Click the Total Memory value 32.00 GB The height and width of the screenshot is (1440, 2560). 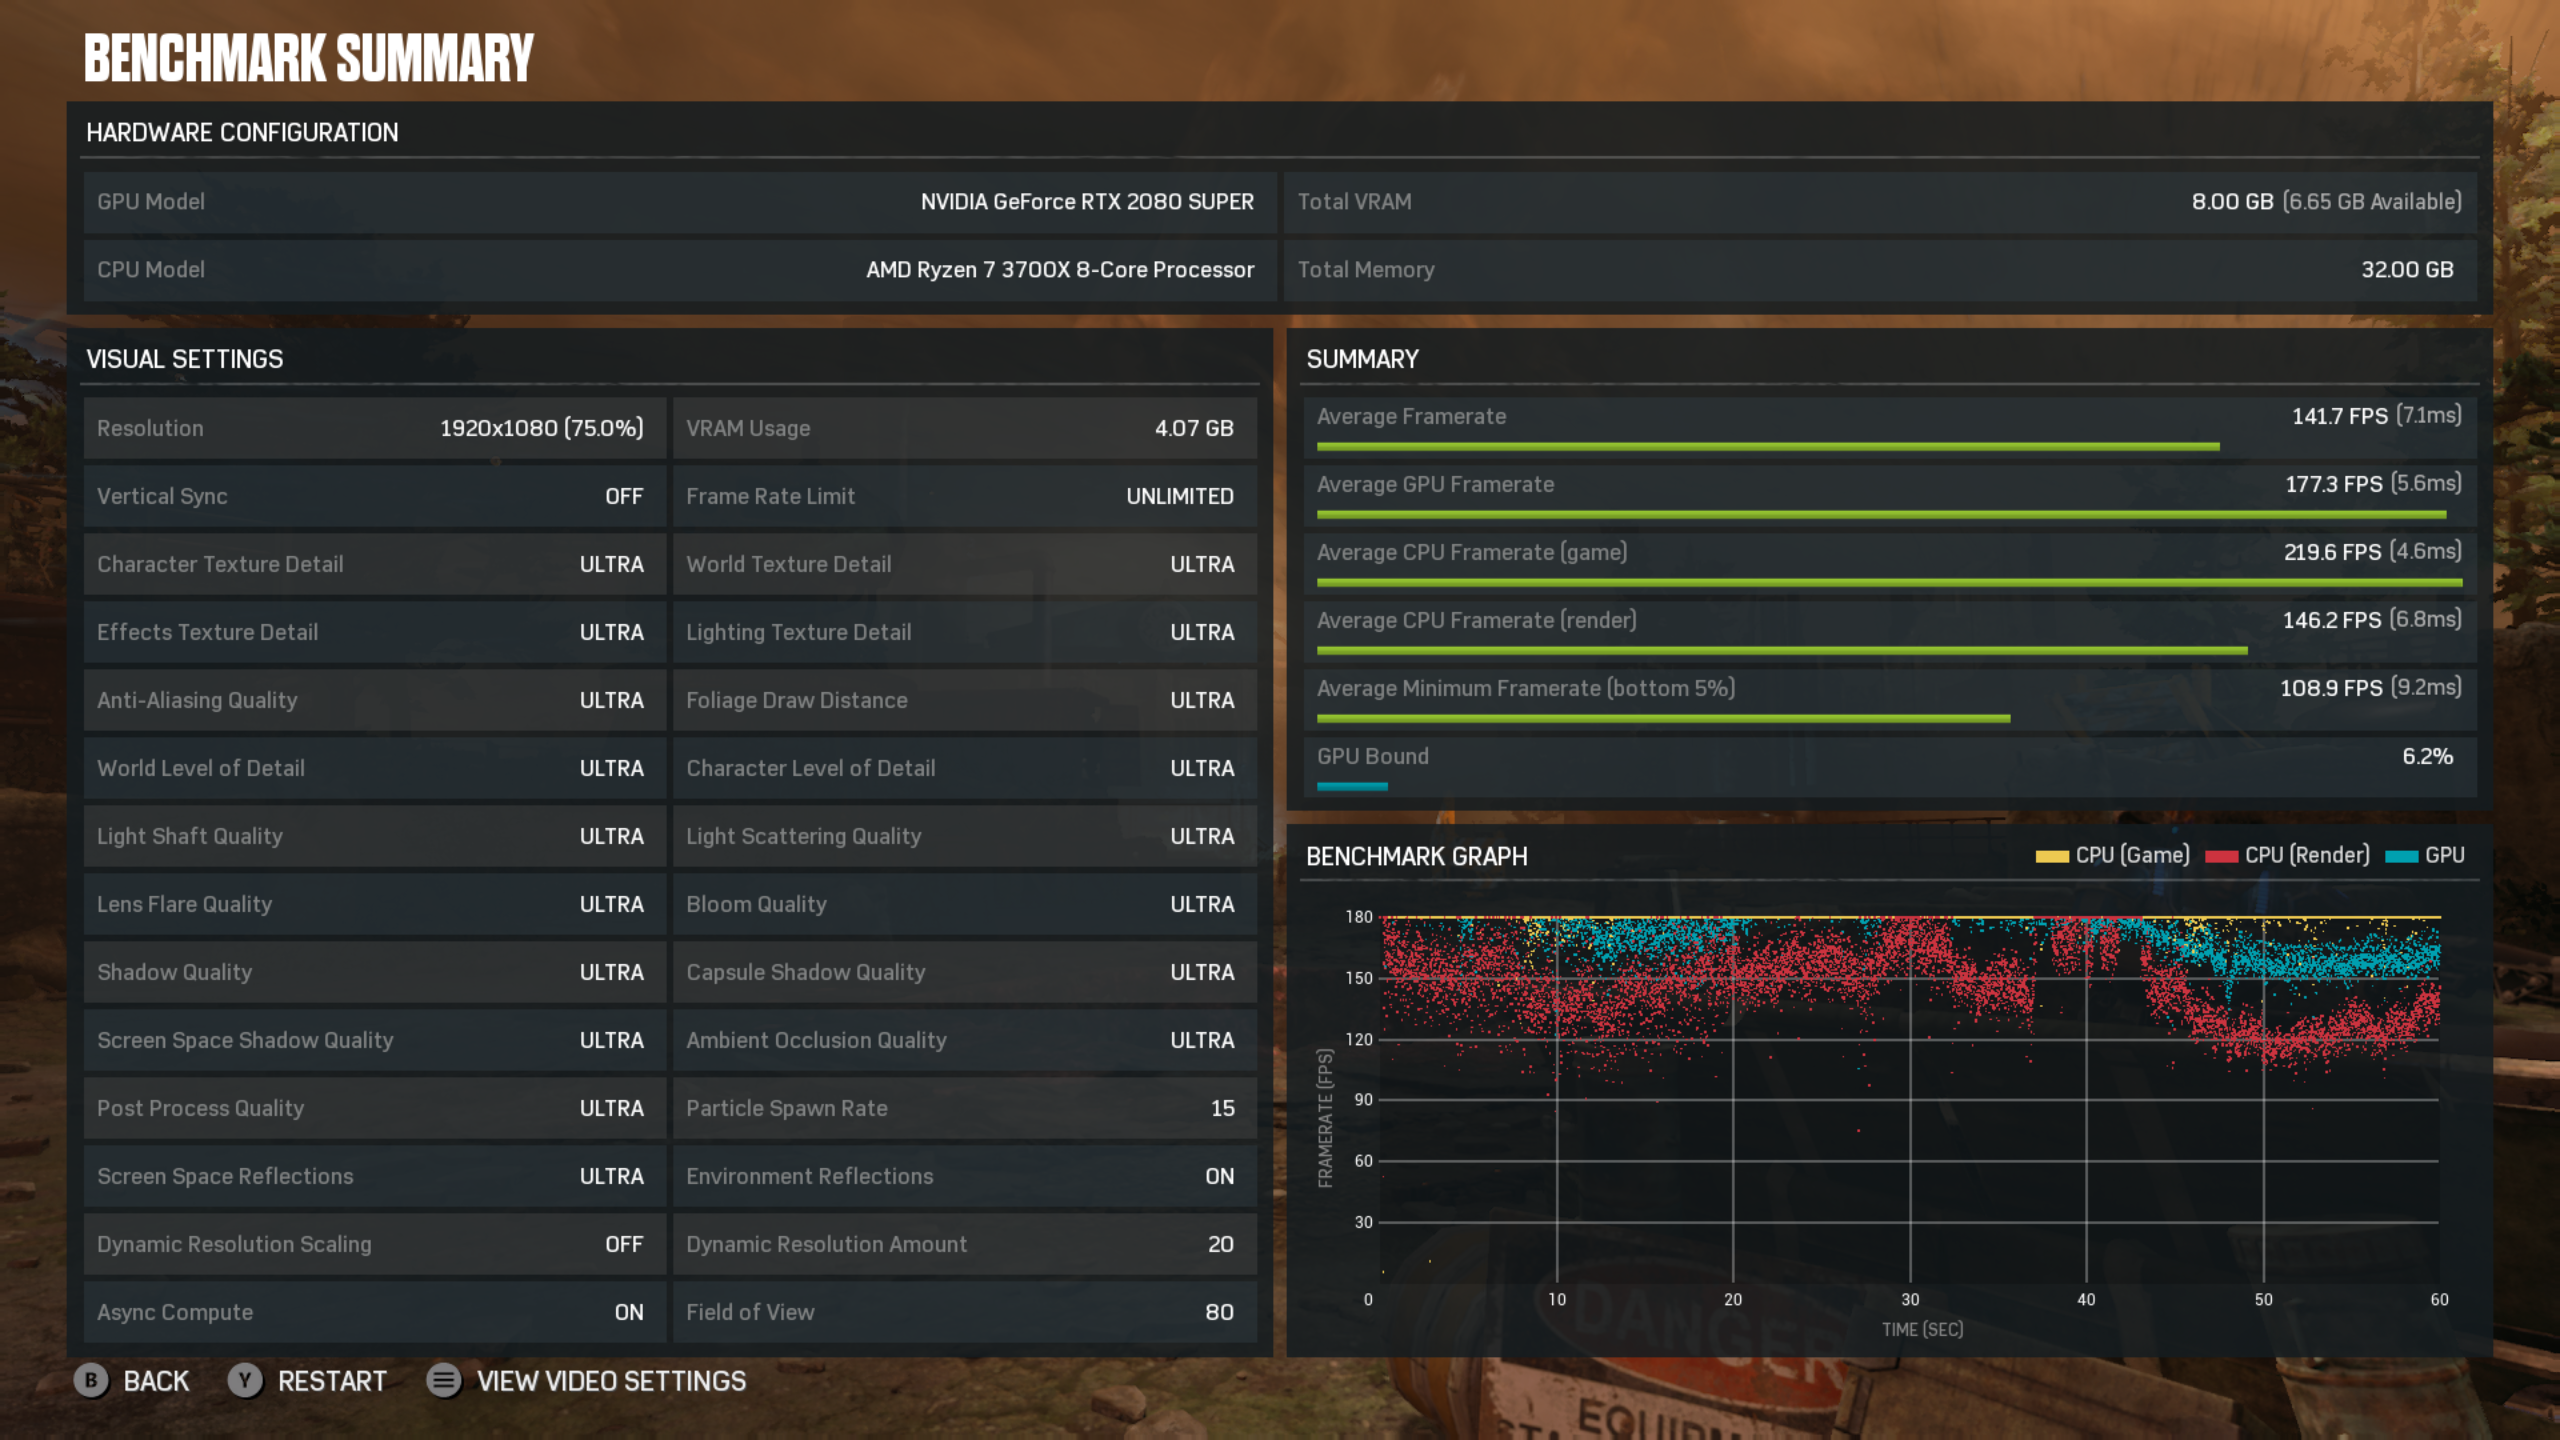pyautogui.click(x=2407, y=270)
